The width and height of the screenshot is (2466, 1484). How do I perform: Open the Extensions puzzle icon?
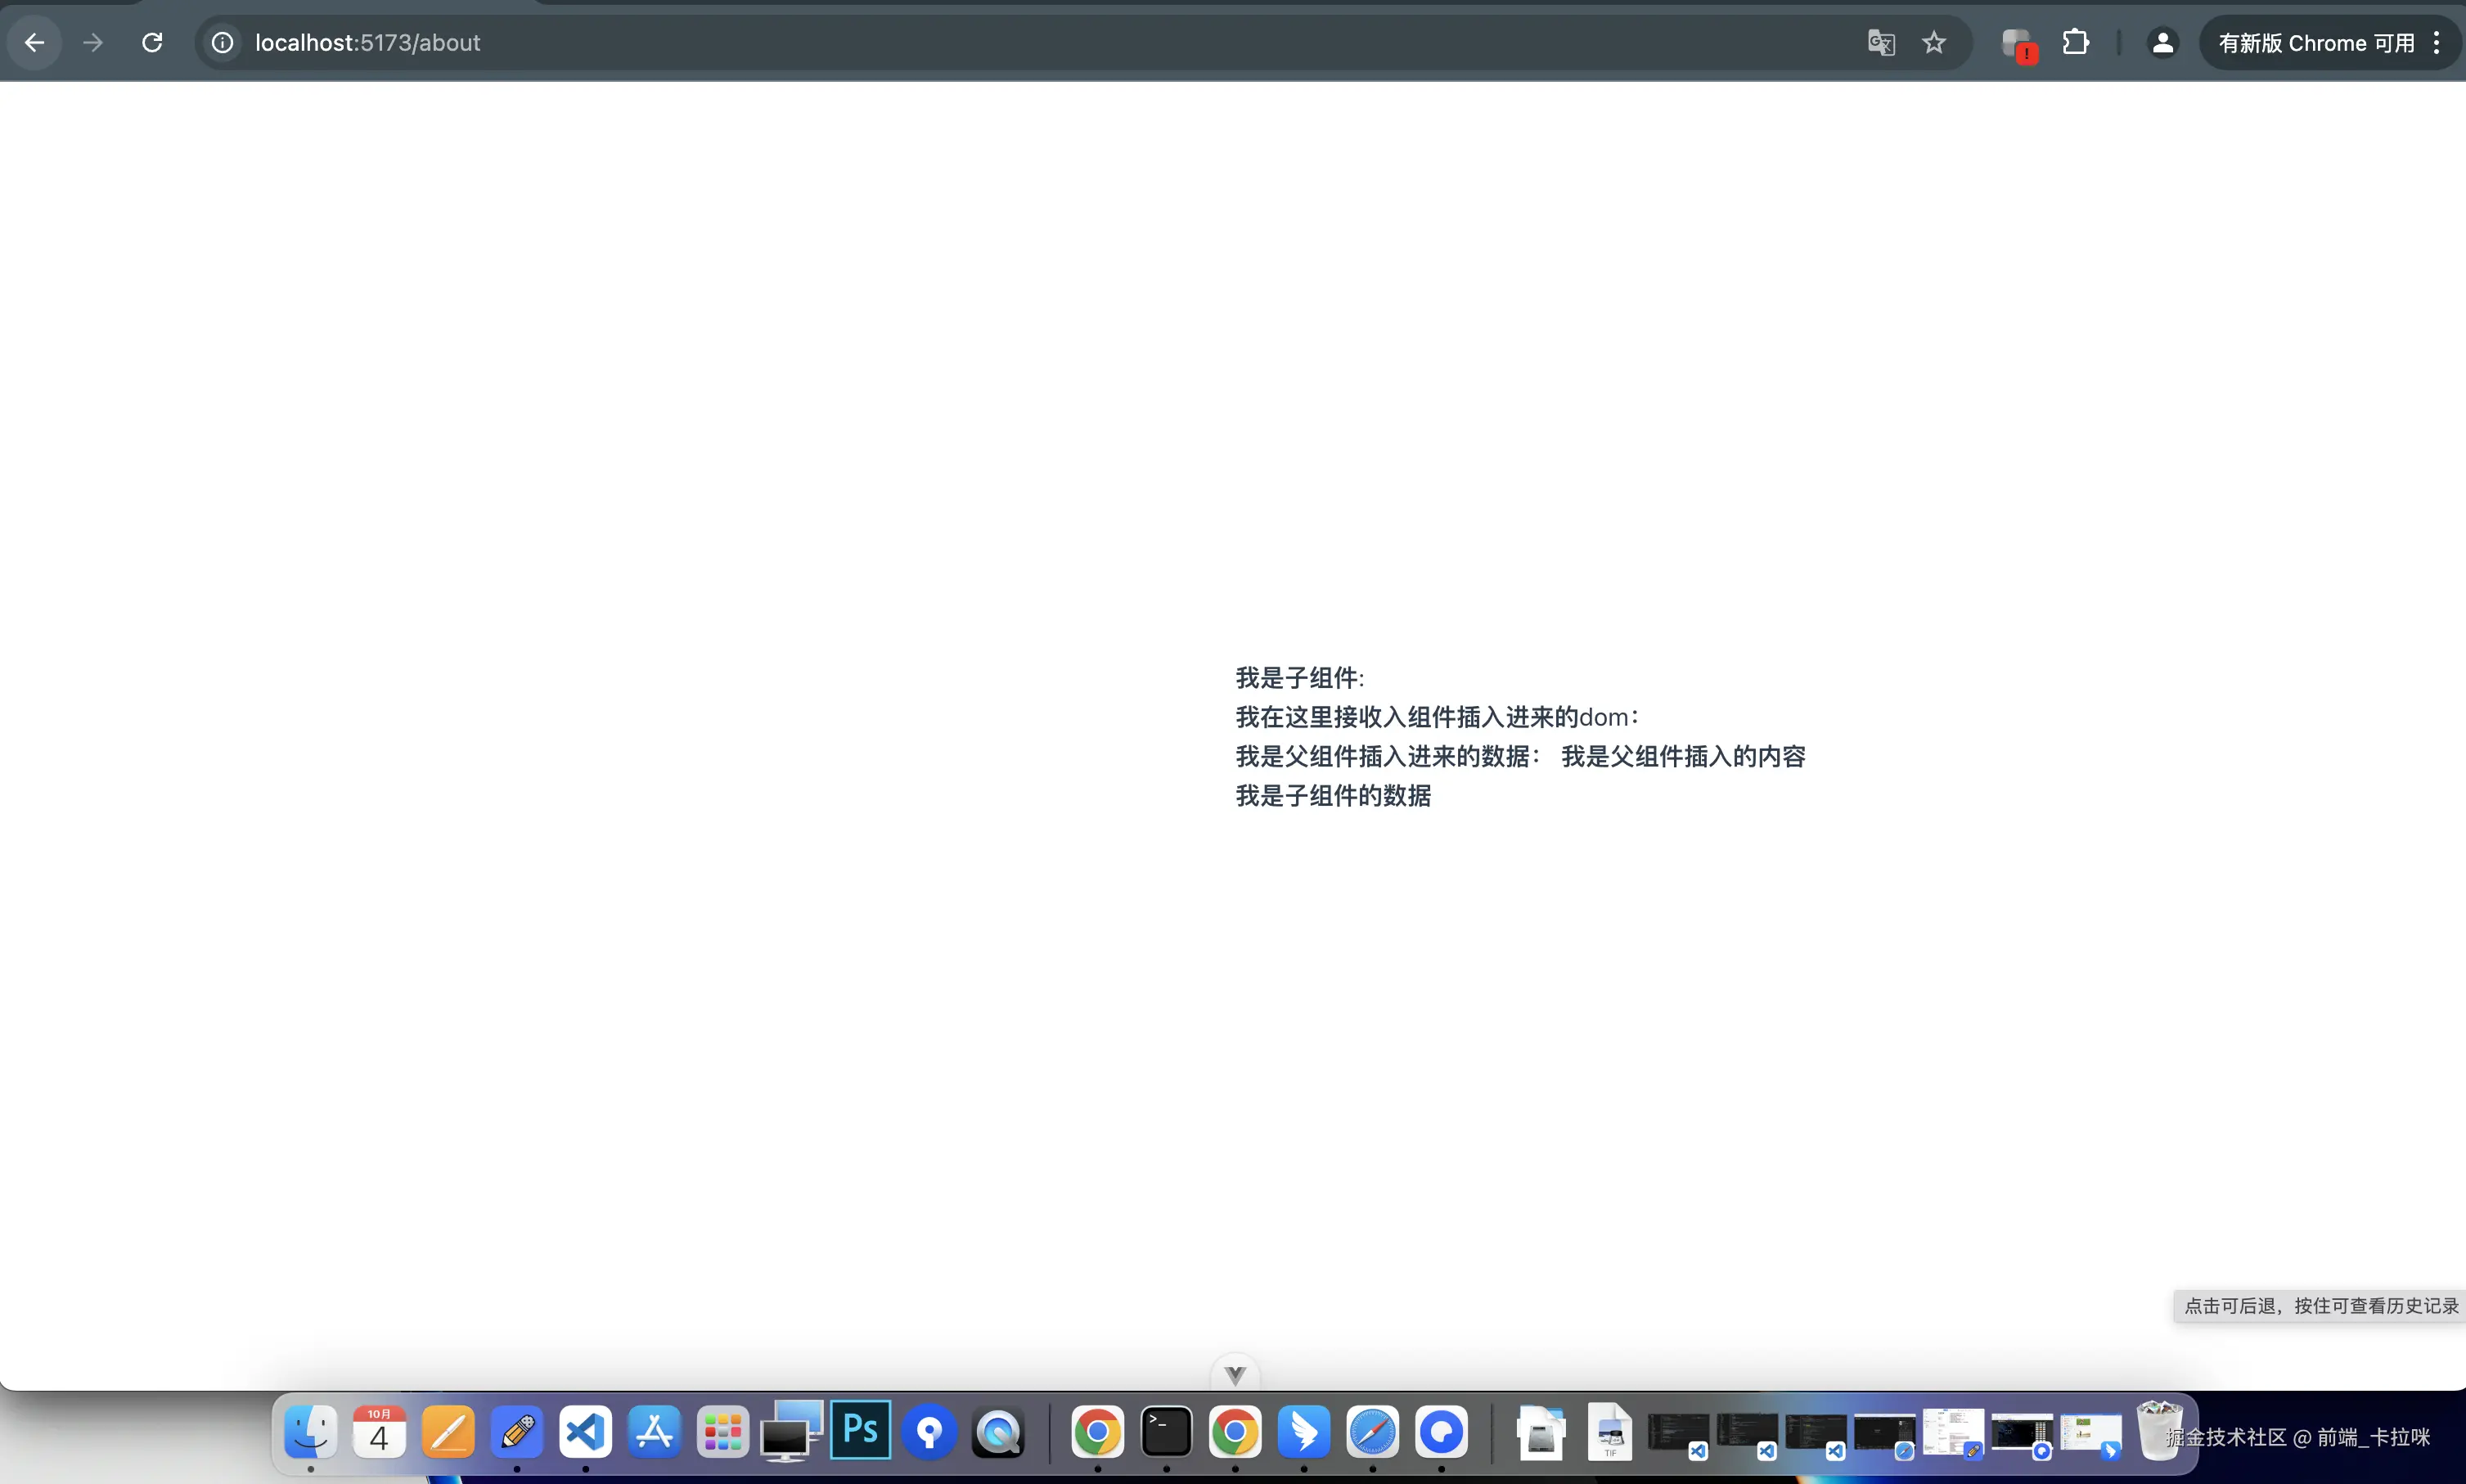[x=2076, y=43]
